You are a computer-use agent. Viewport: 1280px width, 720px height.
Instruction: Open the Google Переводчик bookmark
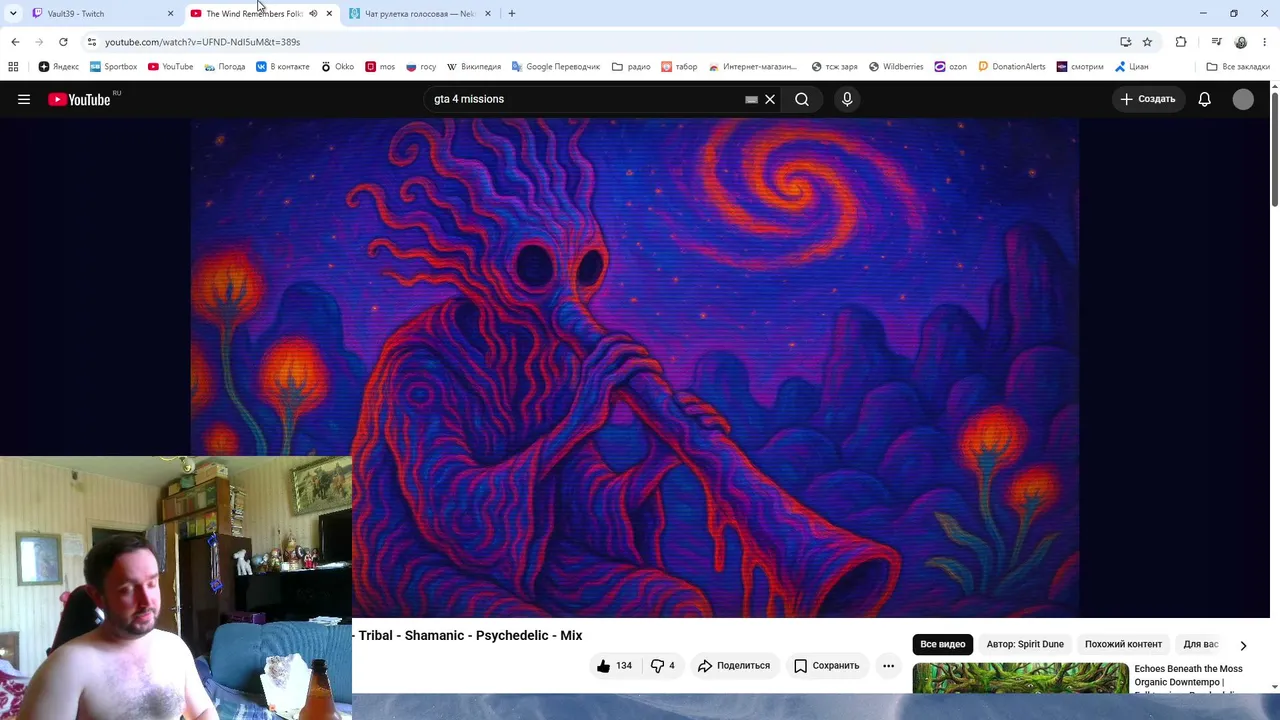556,67
